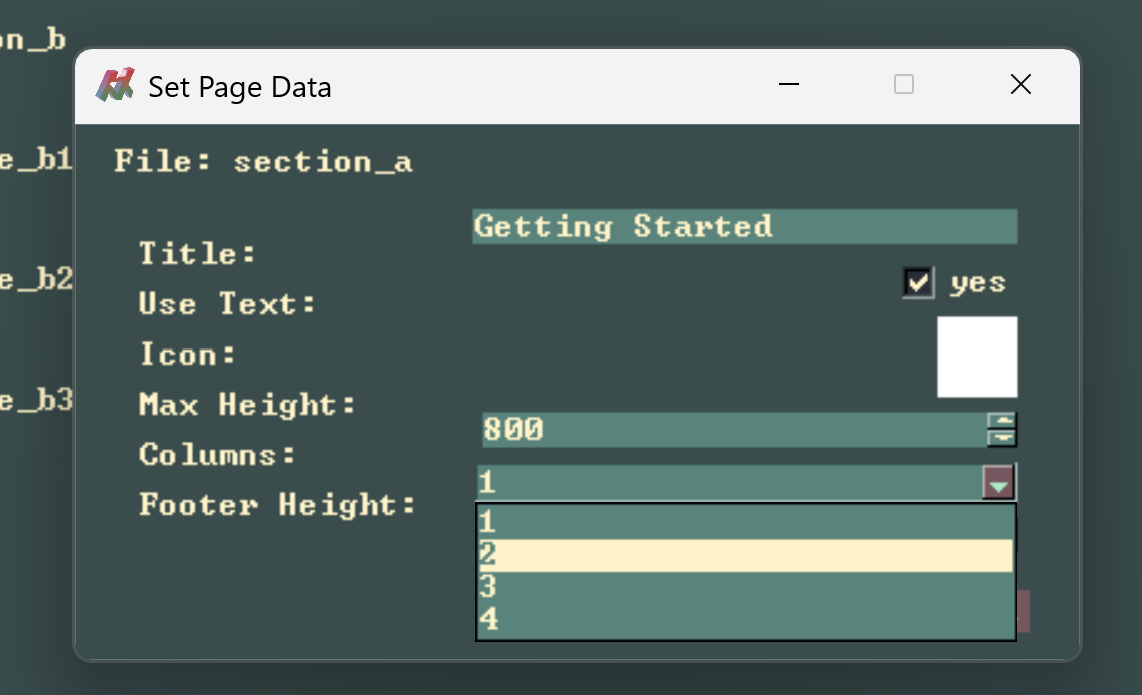Close the Set Page Data dialog

pos(1020,85)
